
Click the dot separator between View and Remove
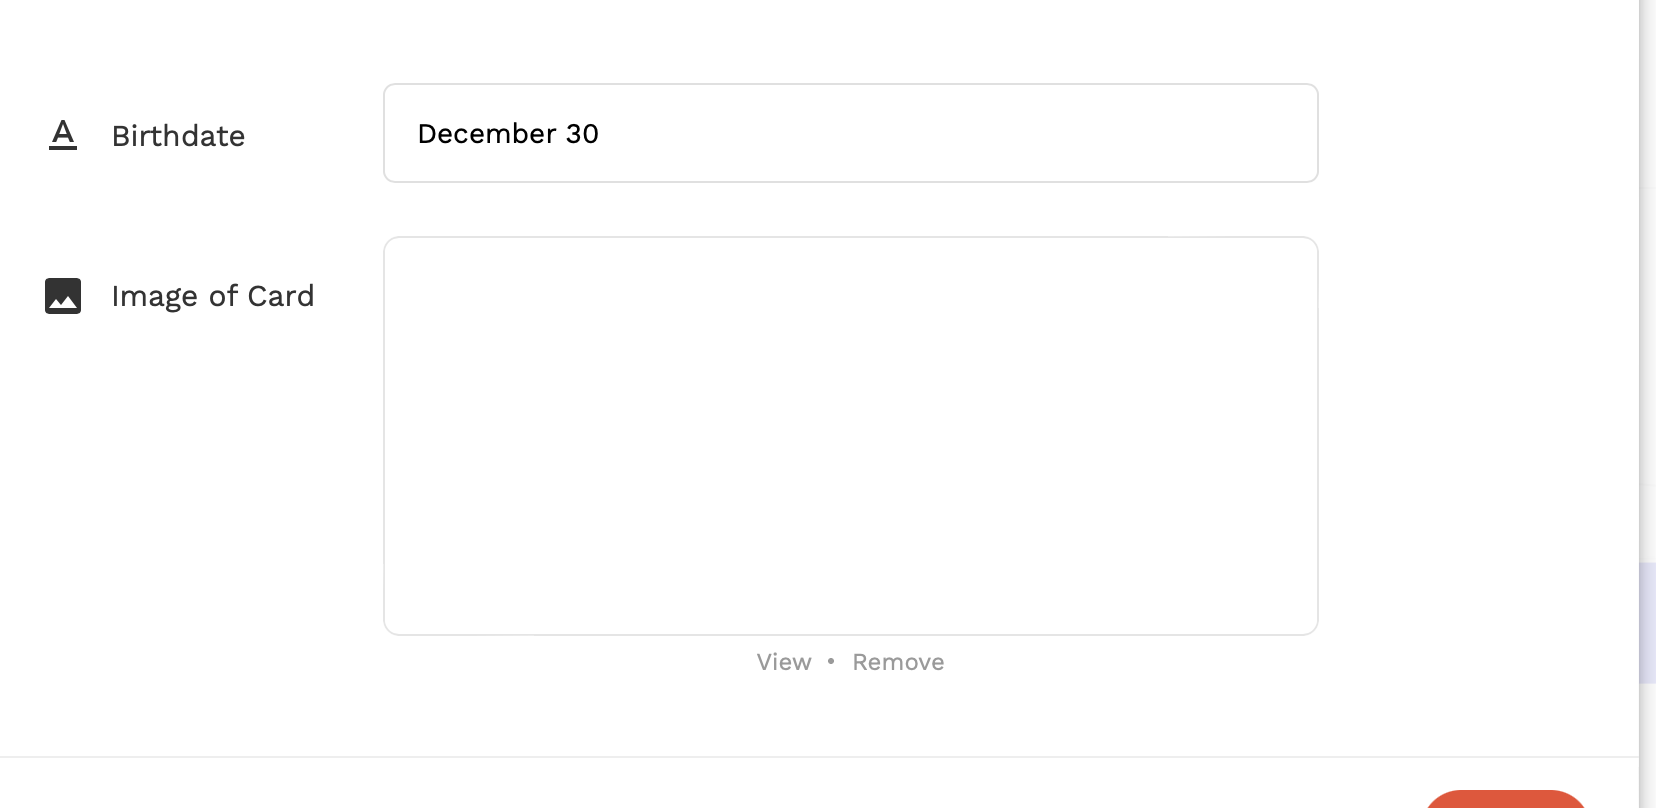tap(831, 661)
